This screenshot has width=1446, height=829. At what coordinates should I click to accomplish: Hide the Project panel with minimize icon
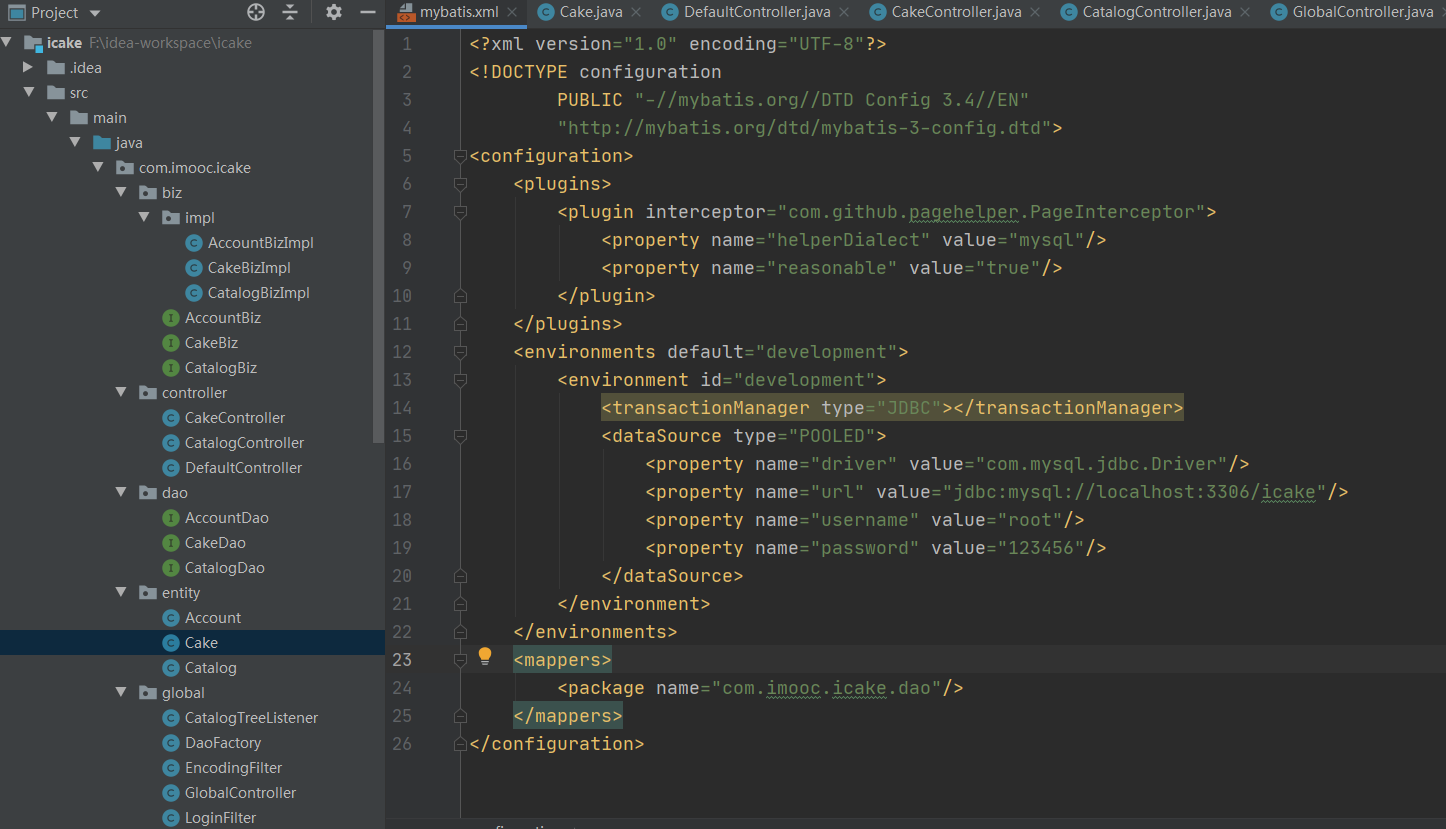tap(368, 12)
